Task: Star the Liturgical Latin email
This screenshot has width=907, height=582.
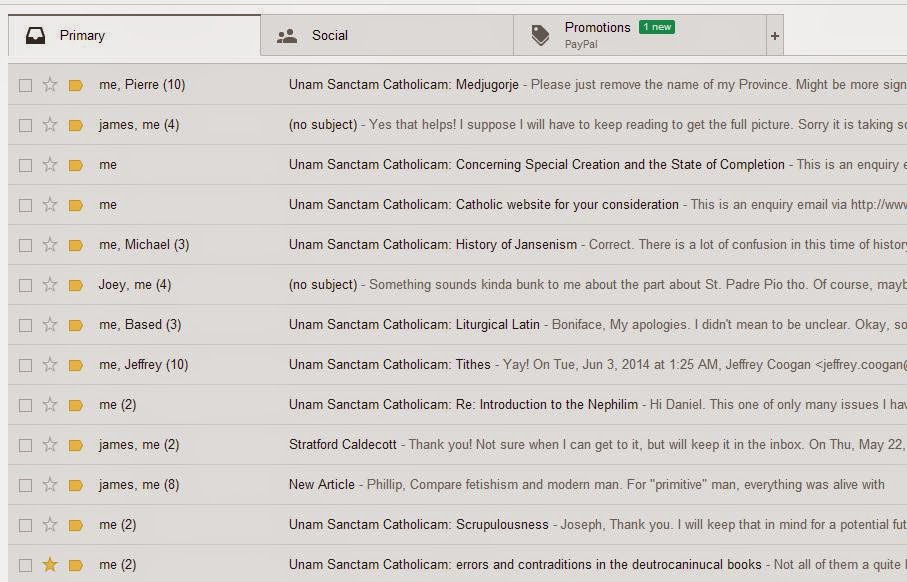Action: click(50, 325)
